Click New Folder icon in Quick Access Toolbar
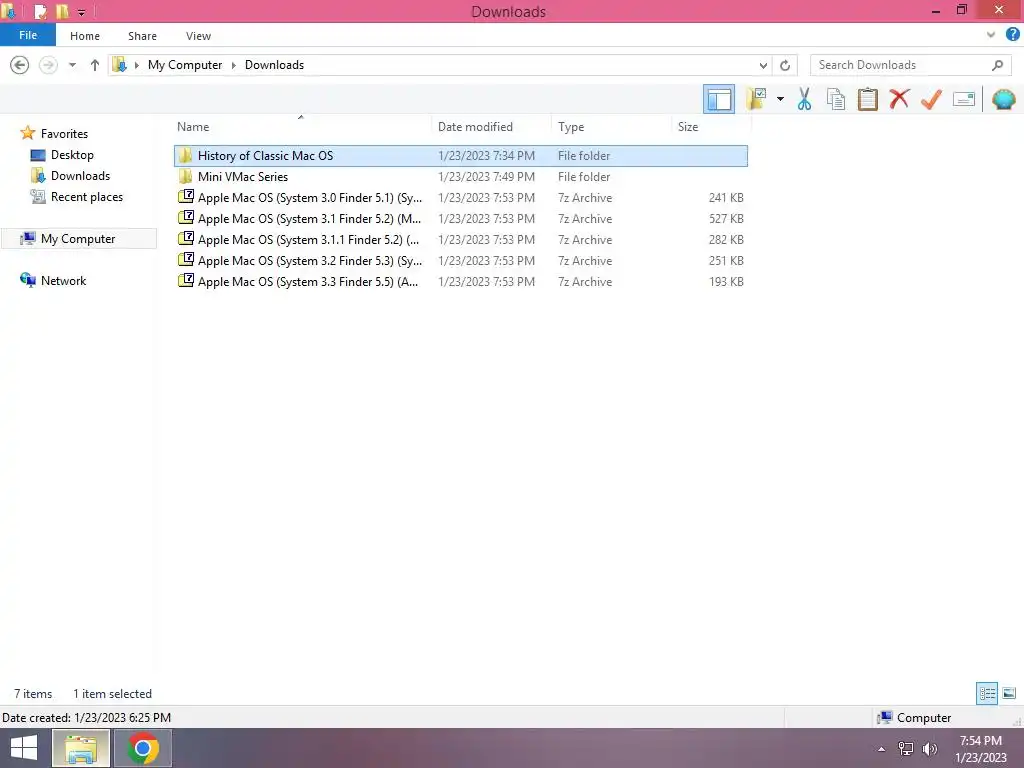 [62, 11]
